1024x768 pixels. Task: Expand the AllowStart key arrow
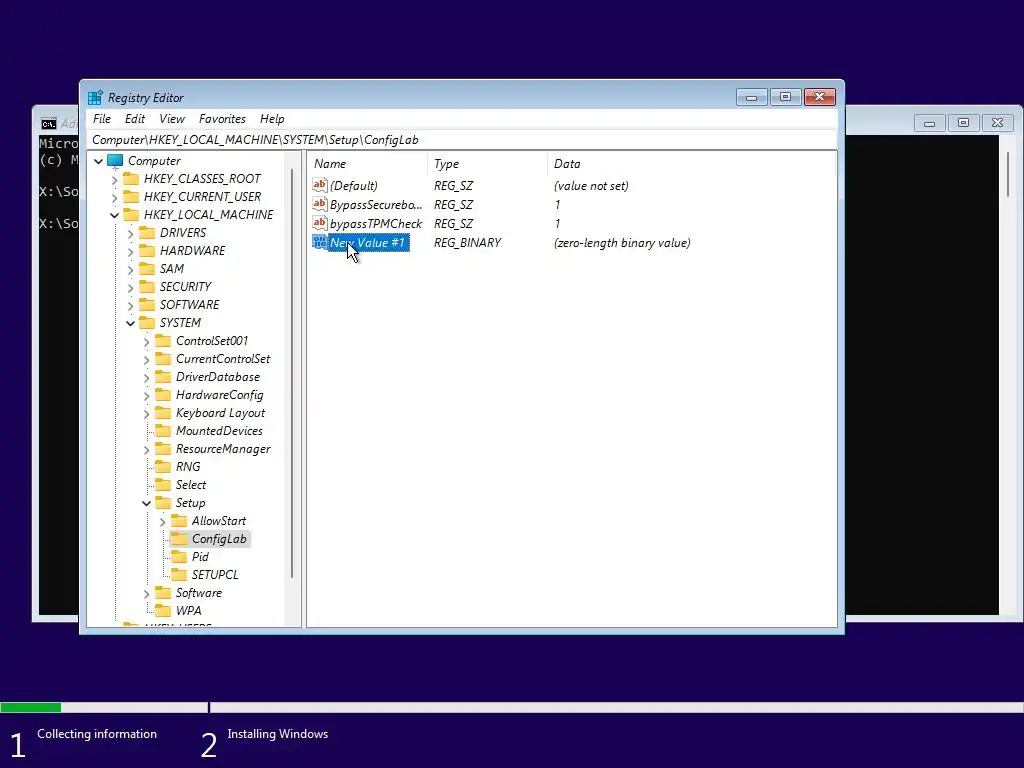[x=162, y=522]
